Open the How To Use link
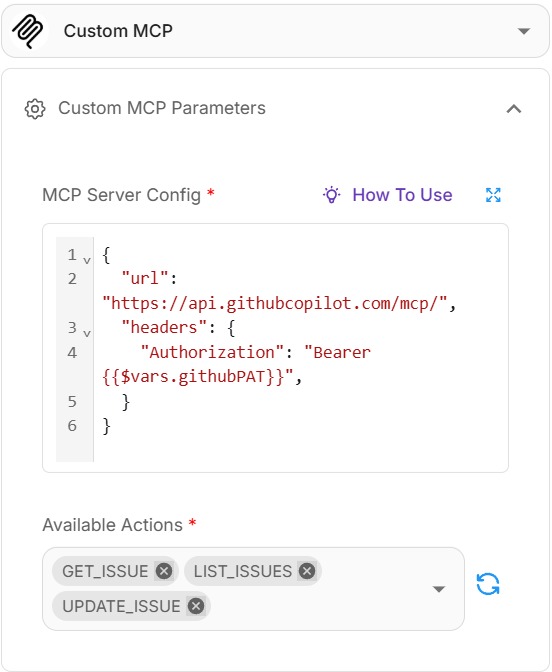 pyautogui.click(x=402, y=195)
